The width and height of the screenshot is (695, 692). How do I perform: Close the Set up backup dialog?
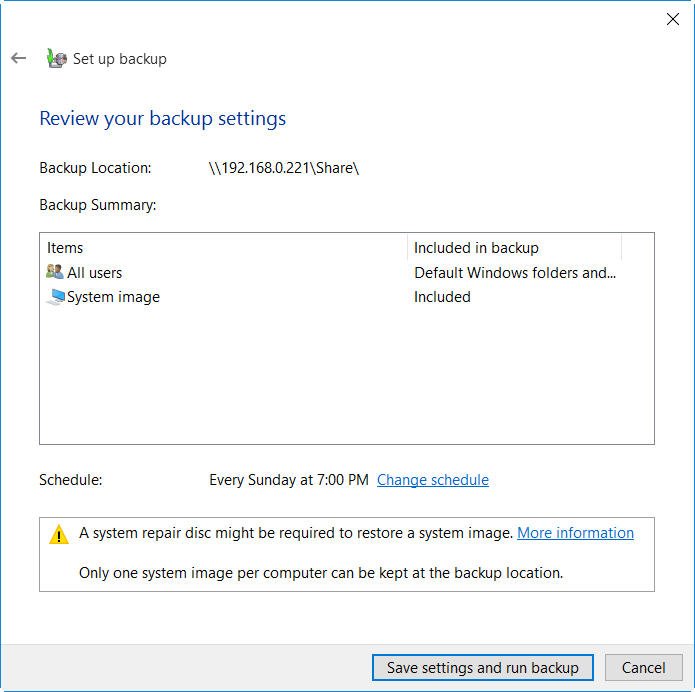click(672, 19)
